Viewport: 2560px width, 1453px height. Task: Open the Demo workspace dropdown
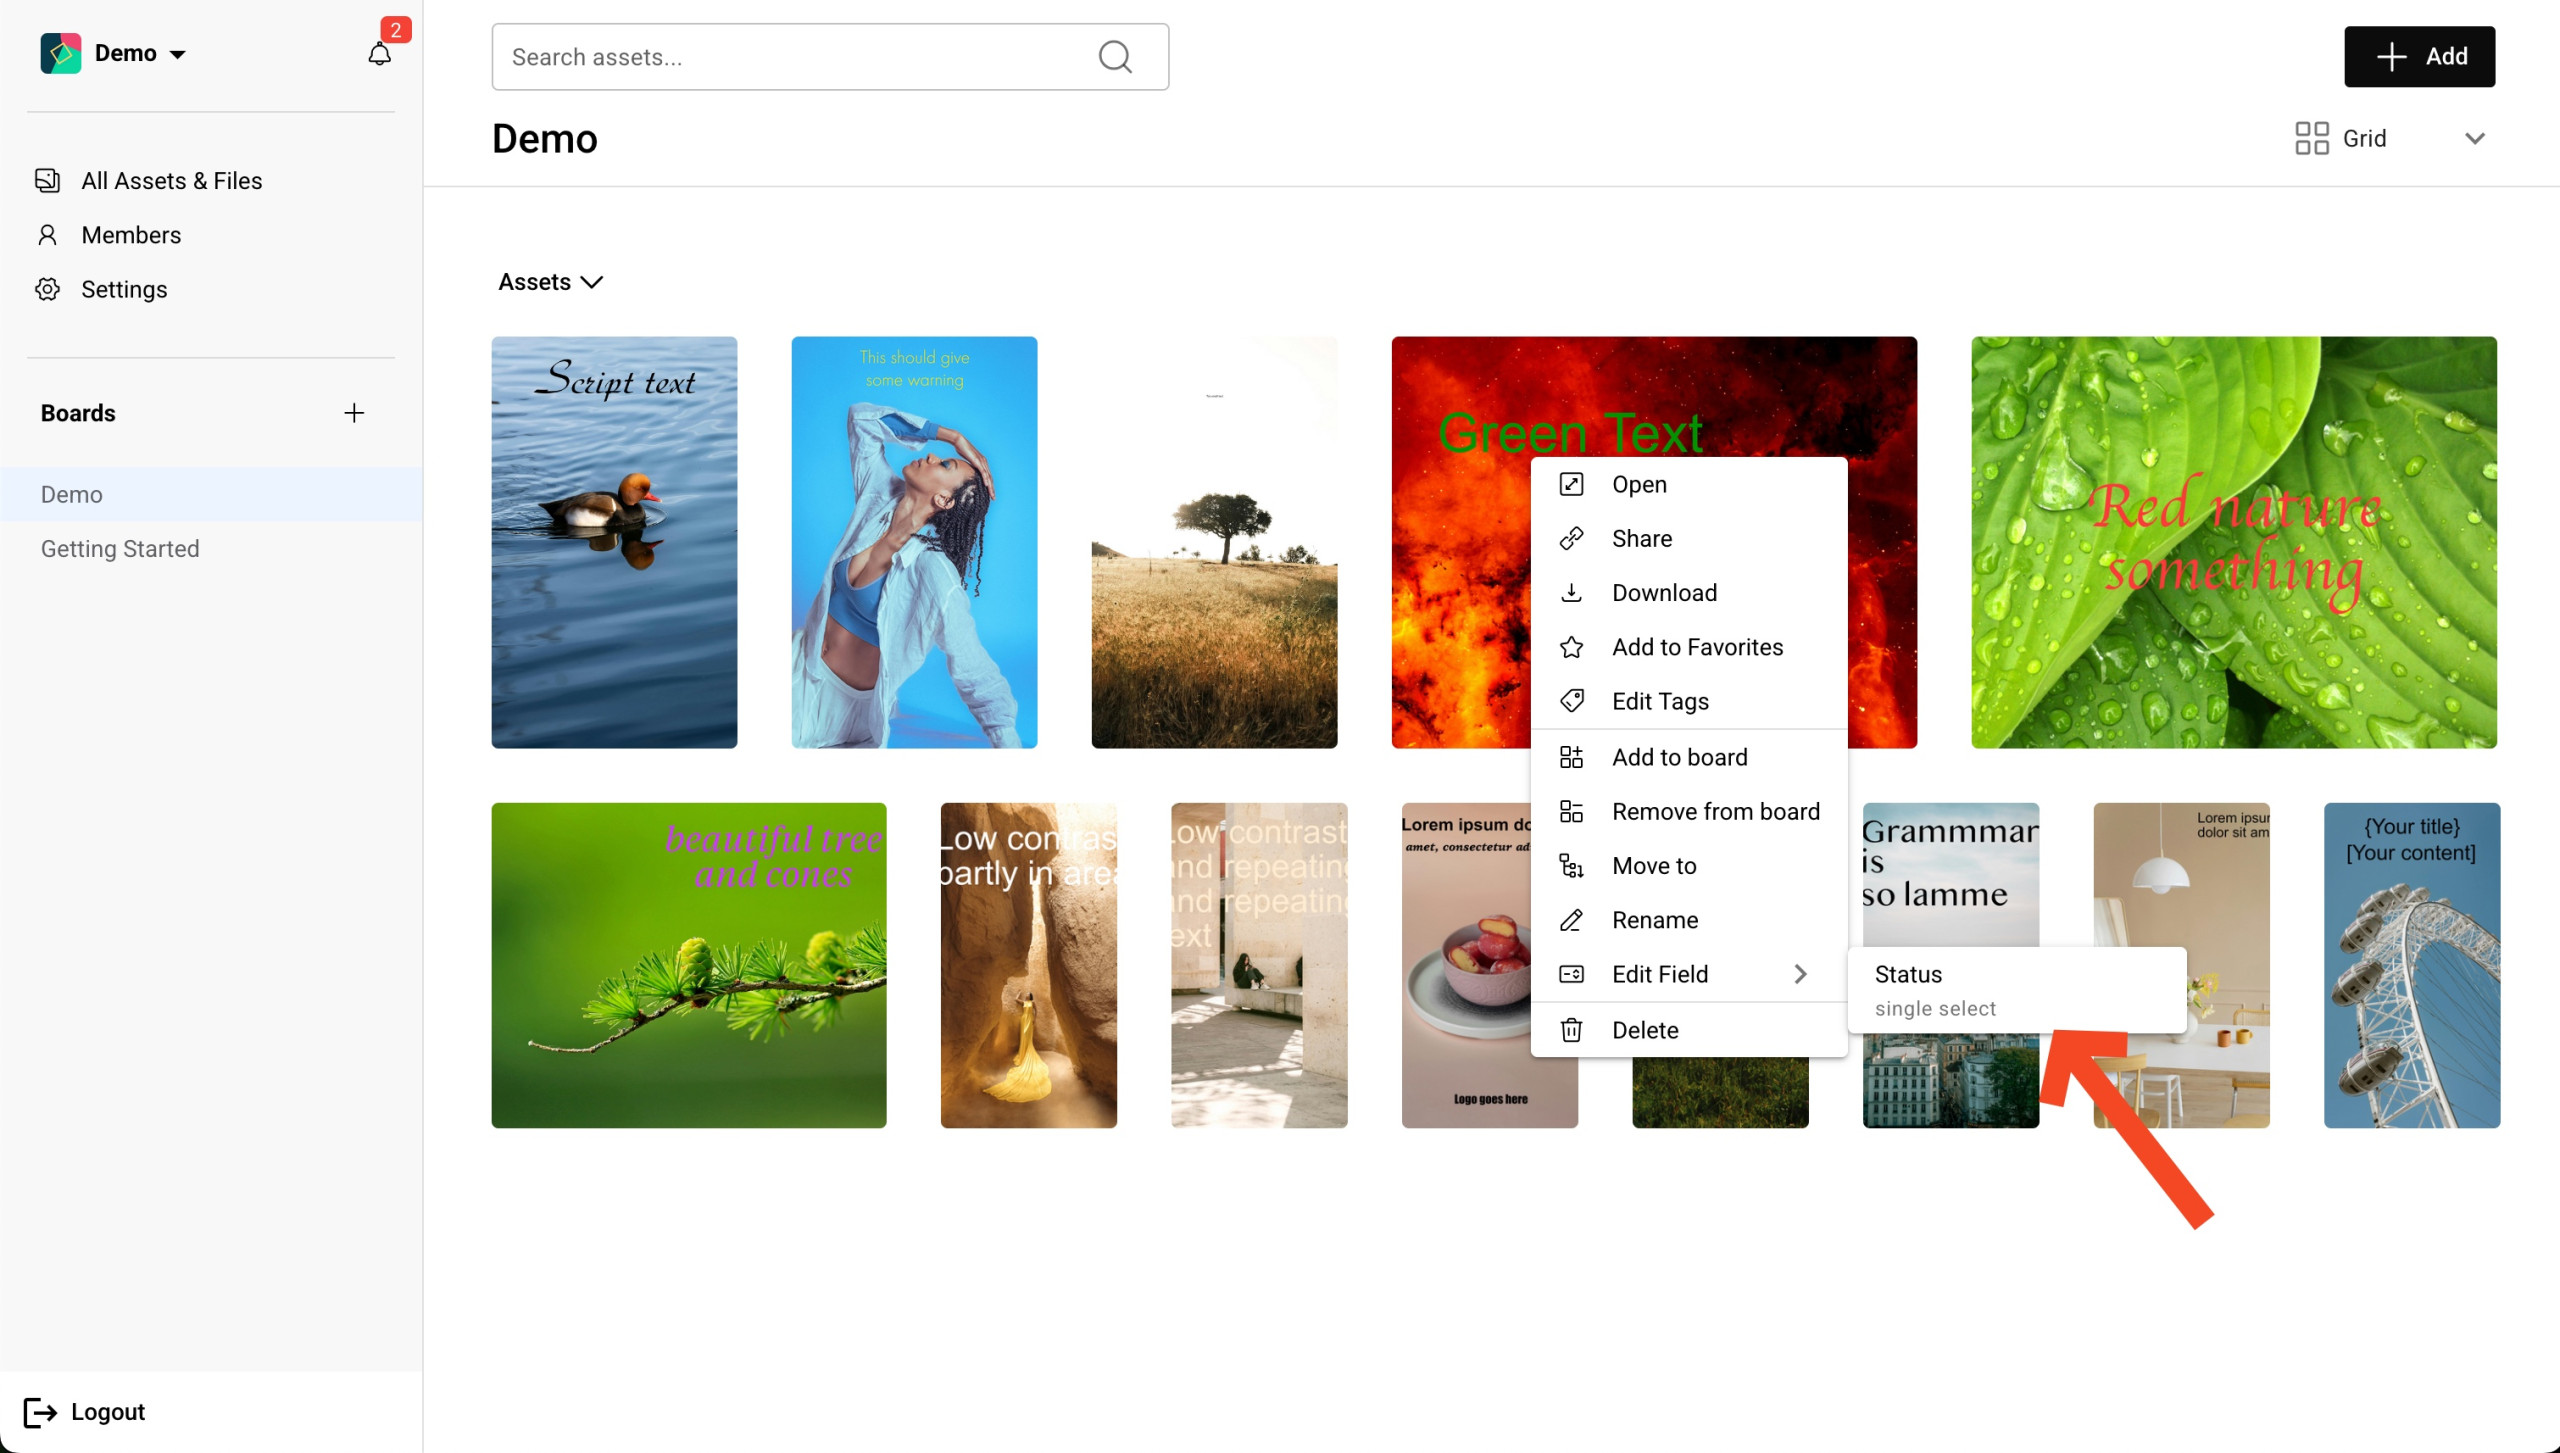point(177,54)
